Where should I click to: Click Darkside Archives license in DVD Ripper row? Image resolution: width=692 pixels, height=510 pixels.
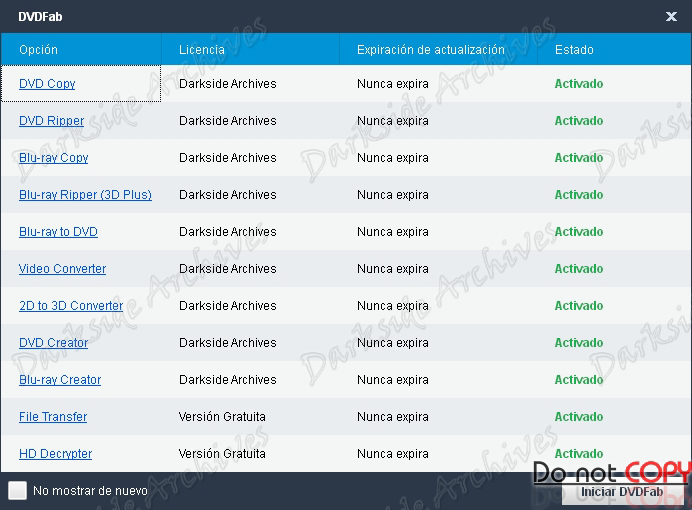click(228, 121)
